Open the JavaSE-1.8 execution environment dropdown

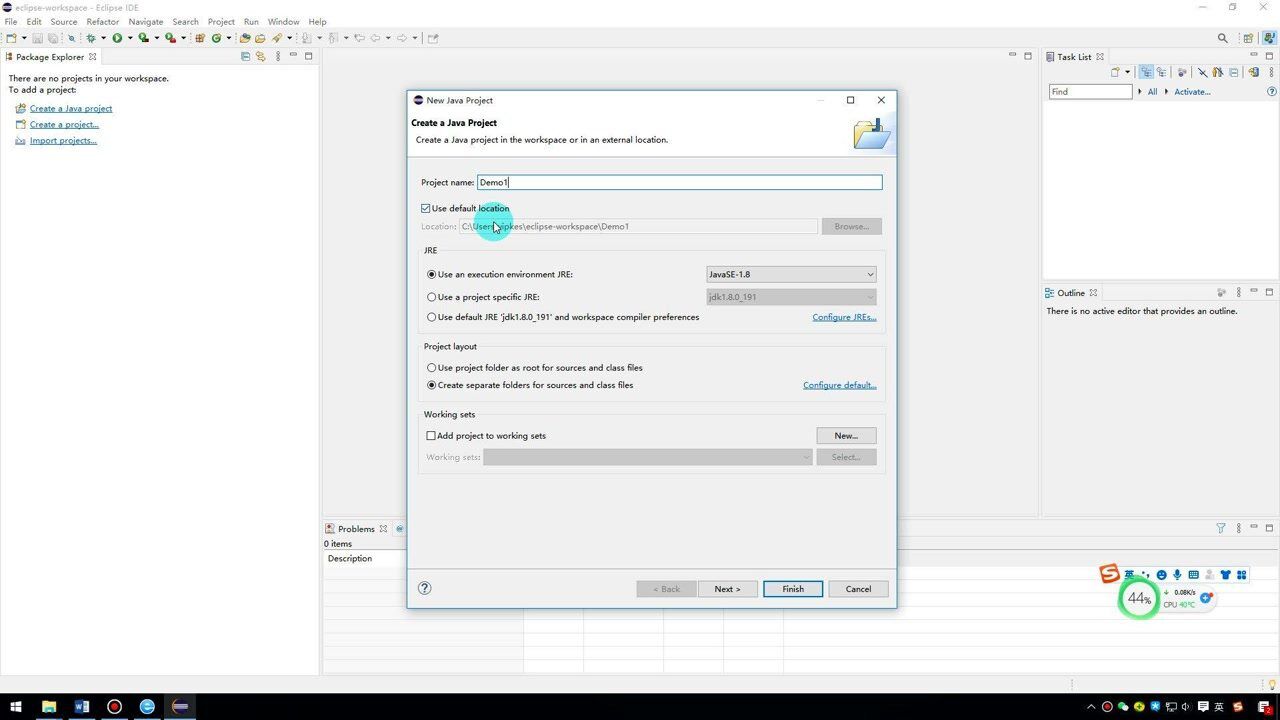(790, 274)
